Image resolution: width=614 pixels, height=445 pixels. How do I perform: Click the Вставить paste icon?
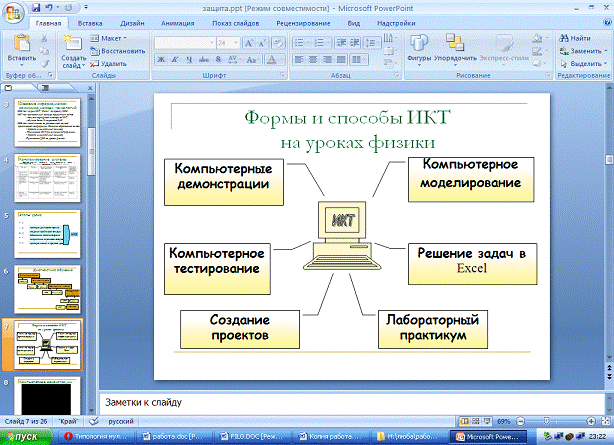[x=21, y=41]
